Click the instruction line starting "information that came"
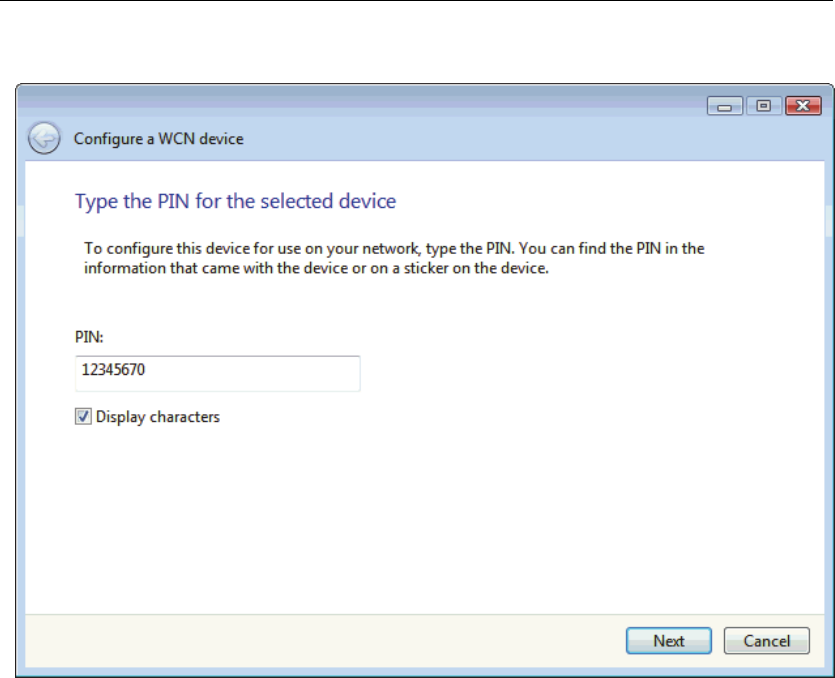The width and height of the screenshot is (835, 678). pos(316,268)
